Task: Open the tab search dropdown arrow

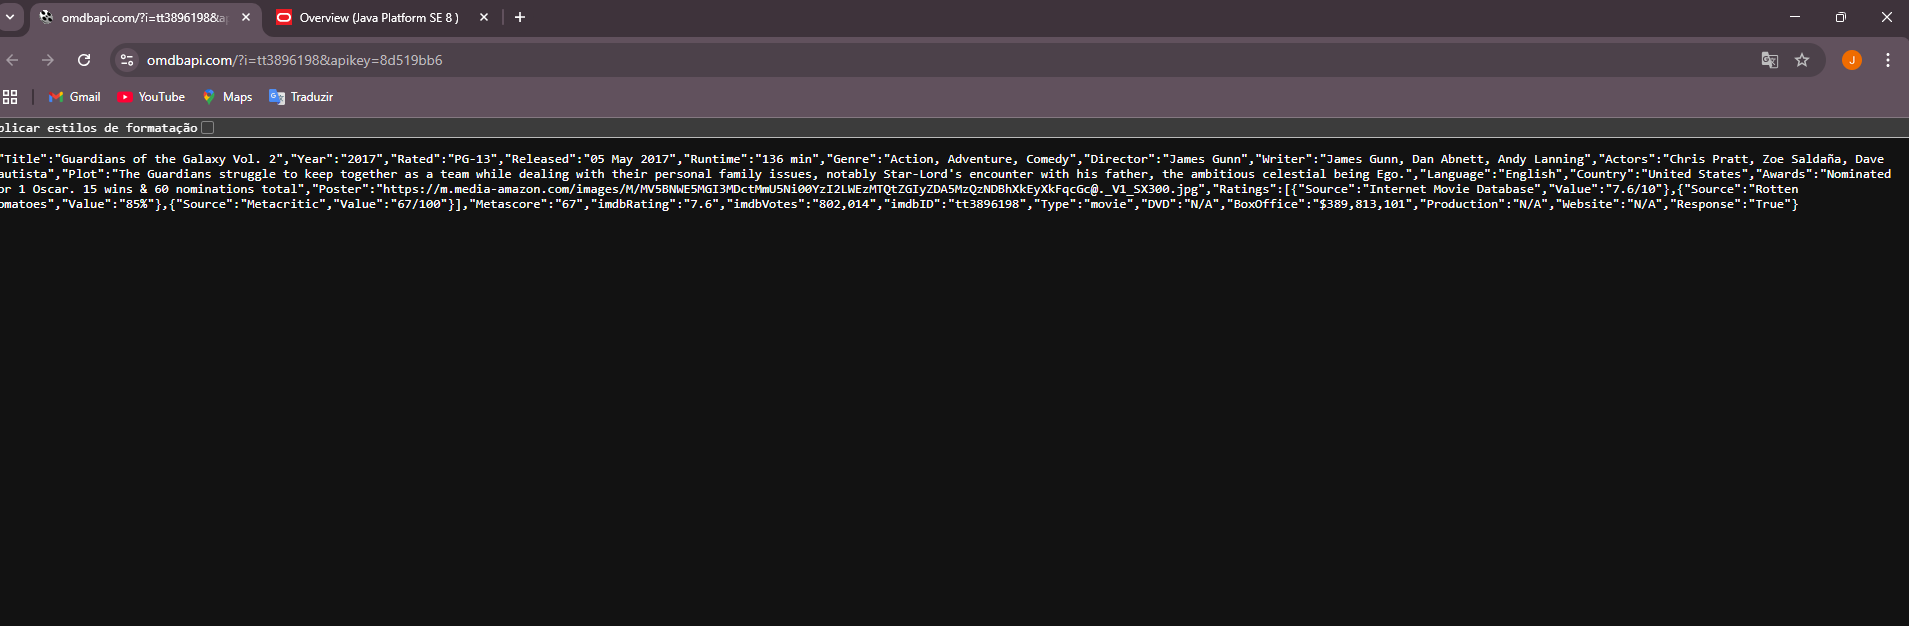Action: 10,17
